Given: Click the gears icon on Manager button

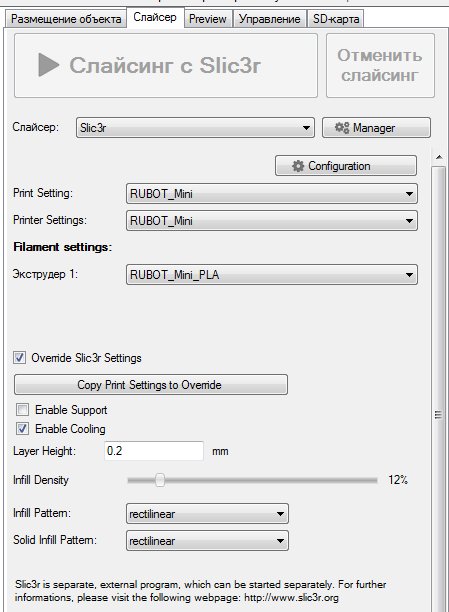Looking at the screenshot, I should point(342,128).
